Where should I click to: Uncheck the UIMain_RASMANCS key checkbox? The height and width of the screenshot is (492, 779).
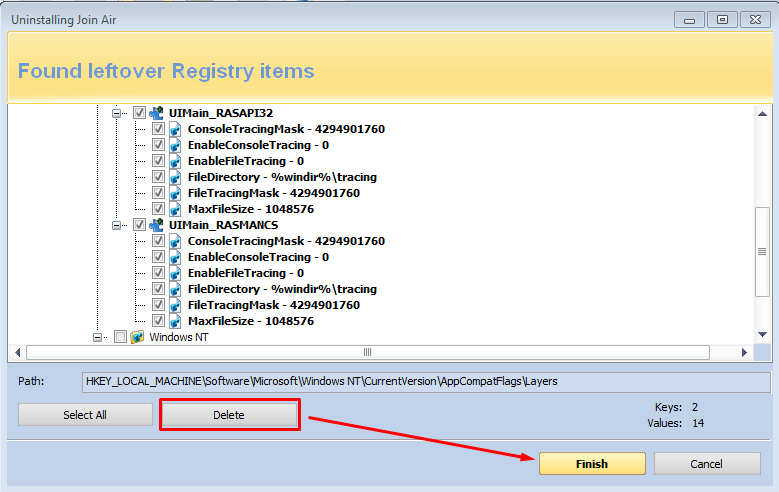[139, 225]
